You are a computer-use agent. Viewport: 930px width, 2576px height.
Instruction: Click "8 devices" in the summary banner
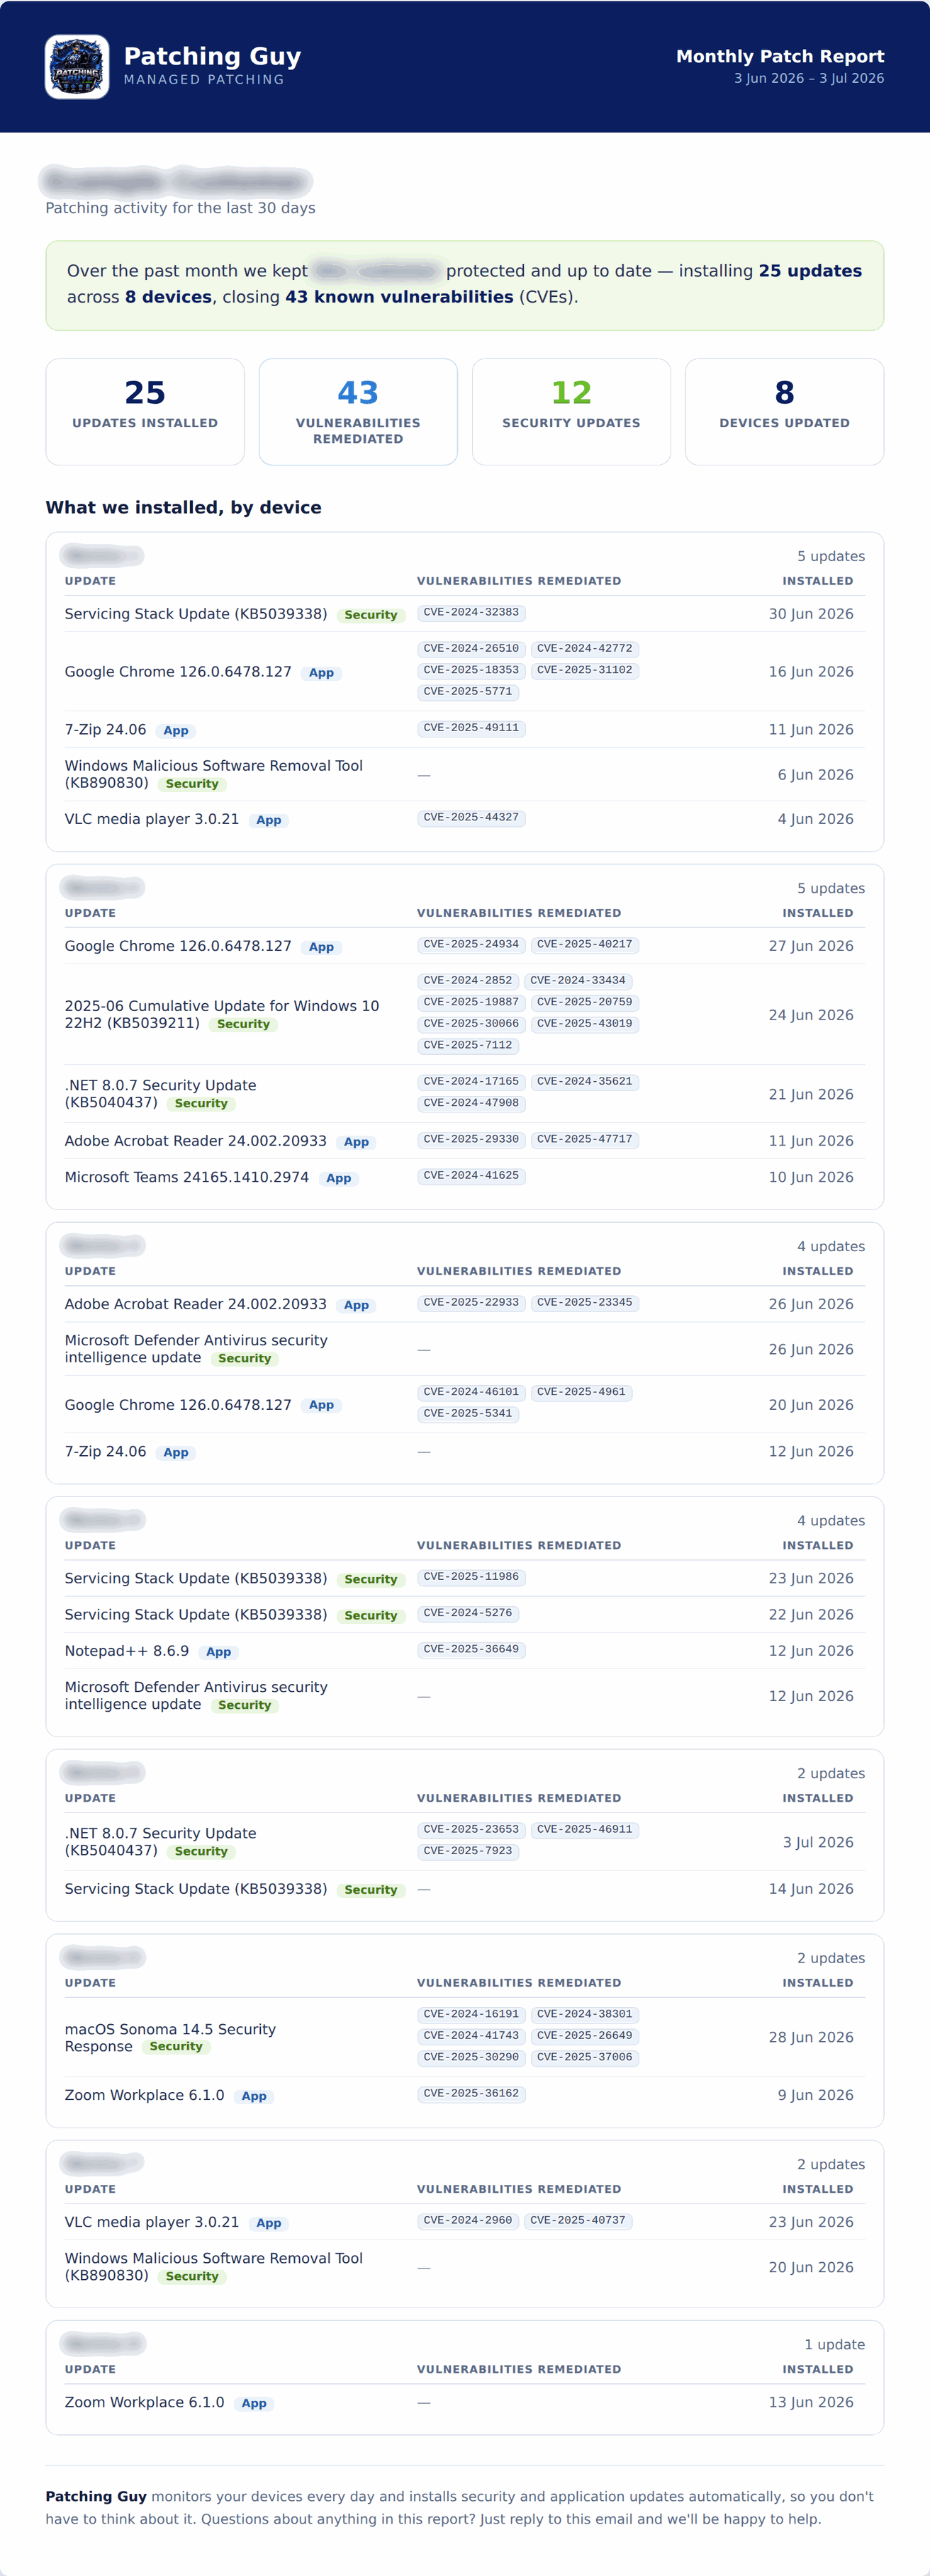(168, 297)
